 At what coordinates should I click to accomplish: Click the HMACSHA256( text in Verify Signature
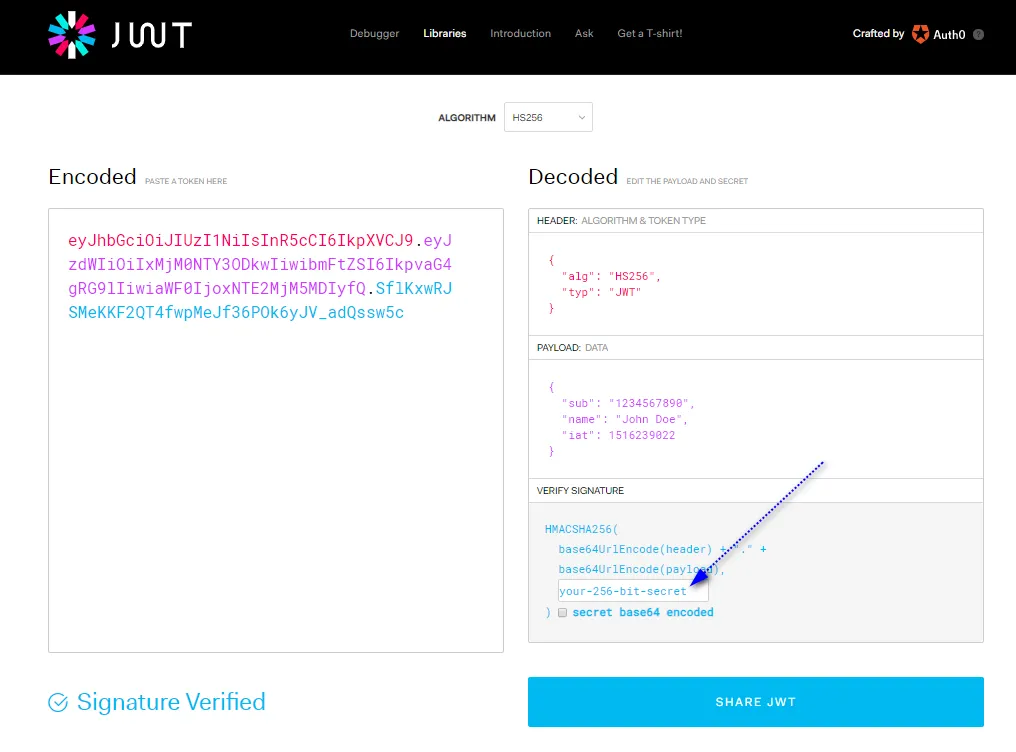point(581,529)
